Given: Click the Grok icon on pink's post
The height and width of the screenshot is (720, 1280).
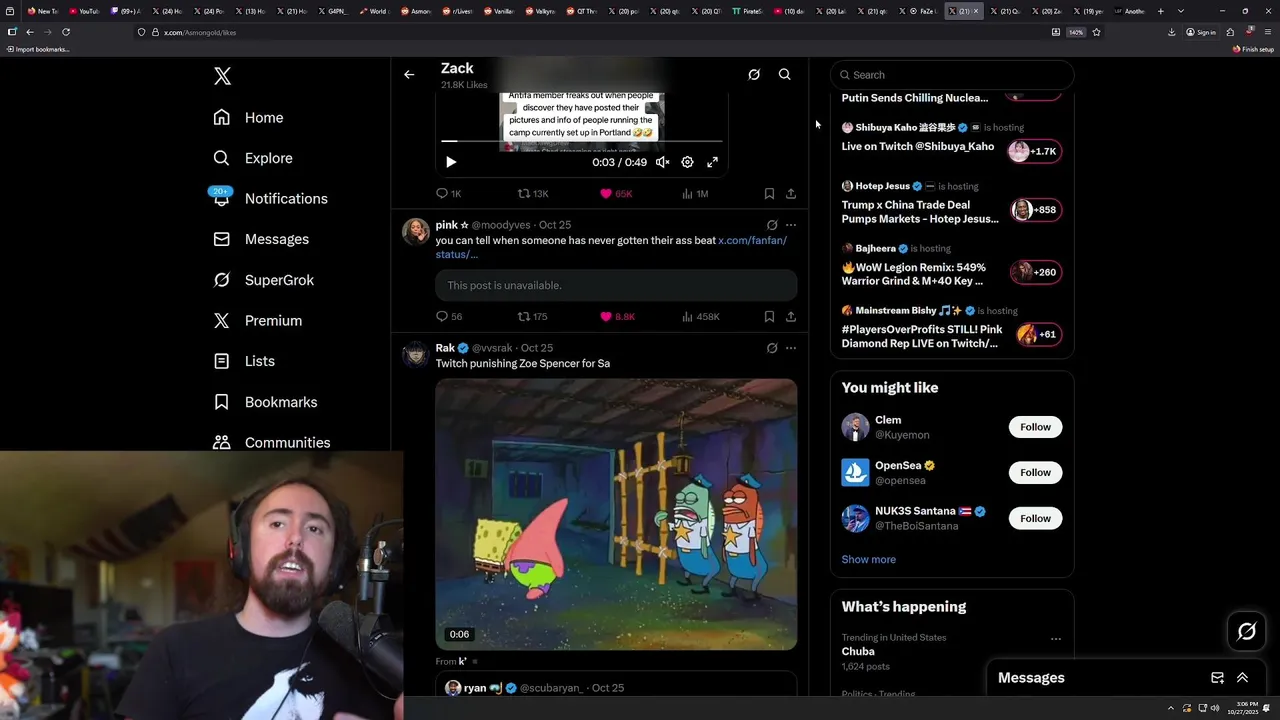Looking at the screenshot, I should click(772, 225).
